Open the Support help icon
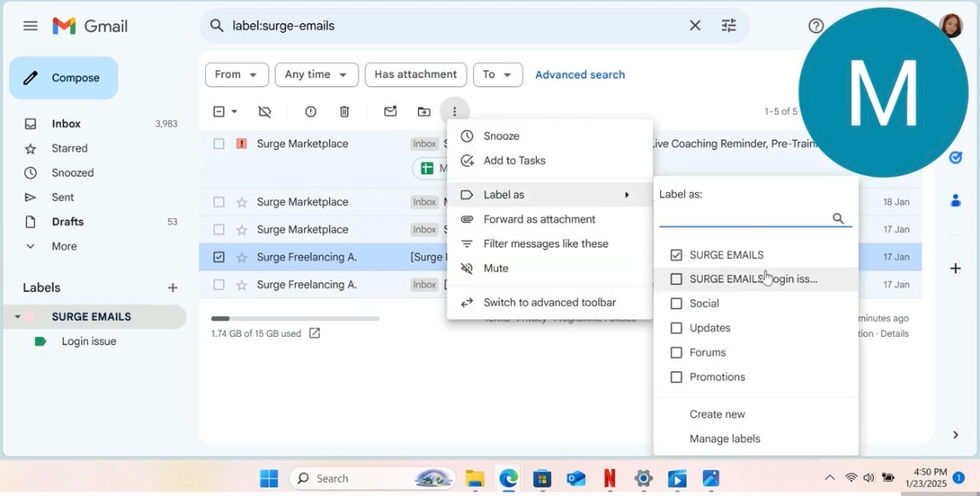Image resolution: width=980 pixels, height=496 pixels. [816, 26]
